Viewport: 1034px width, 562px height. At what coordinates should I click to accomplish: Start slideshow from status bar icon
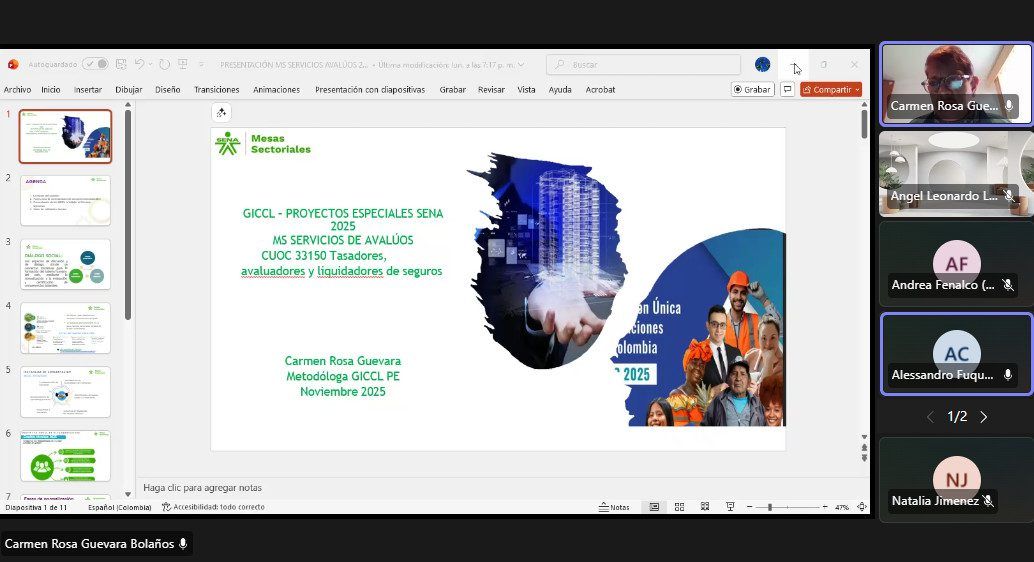(x=730, y=507)
